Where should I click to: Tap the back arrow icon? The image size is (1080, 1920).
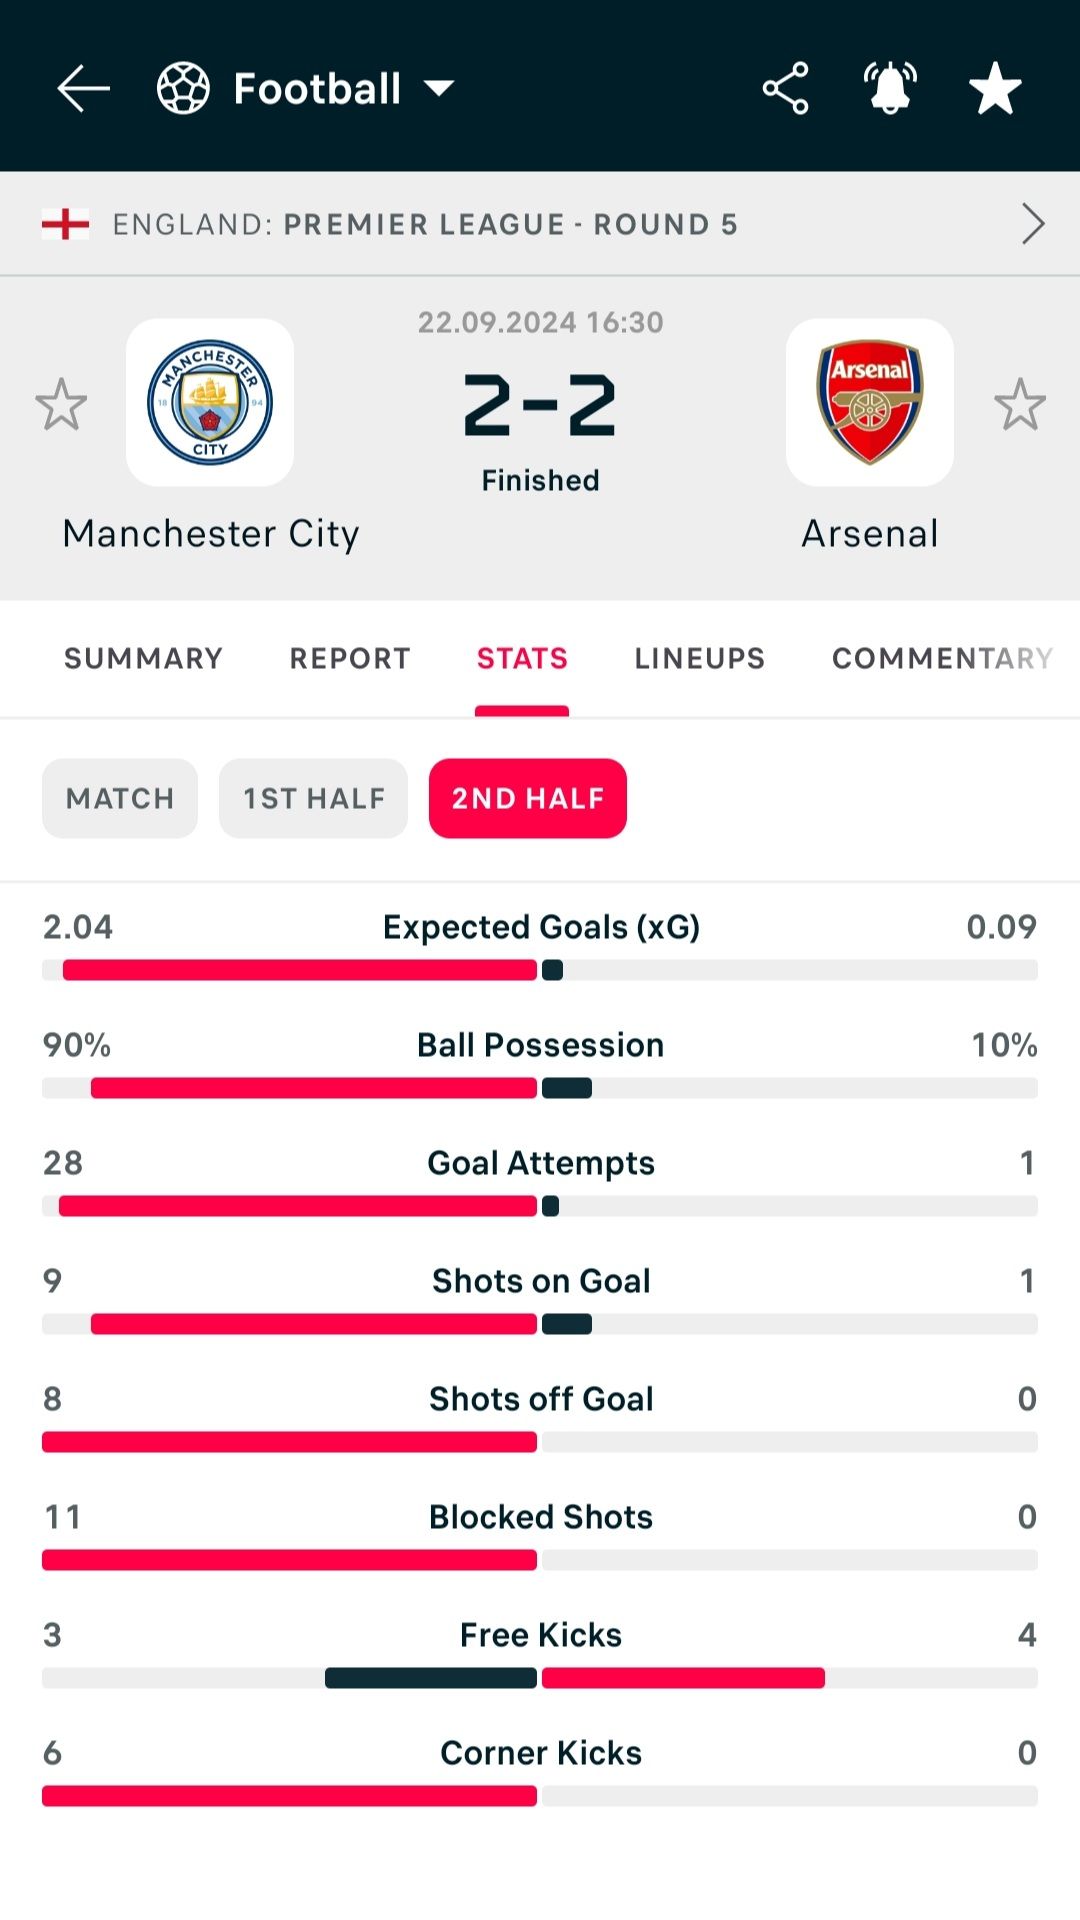pyautogui.click(x=83, y=89)
